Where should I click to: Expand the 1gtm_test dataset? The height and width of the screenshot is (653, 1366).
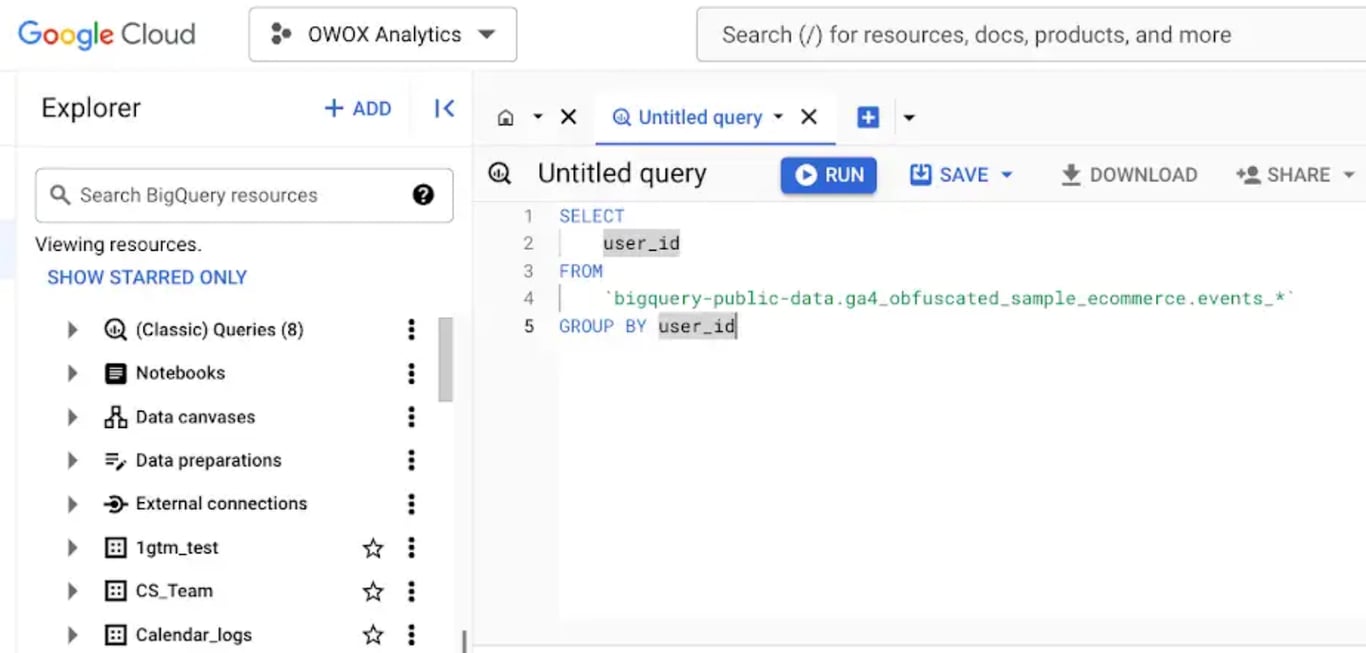pyautogui.click(x=72, y=548)
